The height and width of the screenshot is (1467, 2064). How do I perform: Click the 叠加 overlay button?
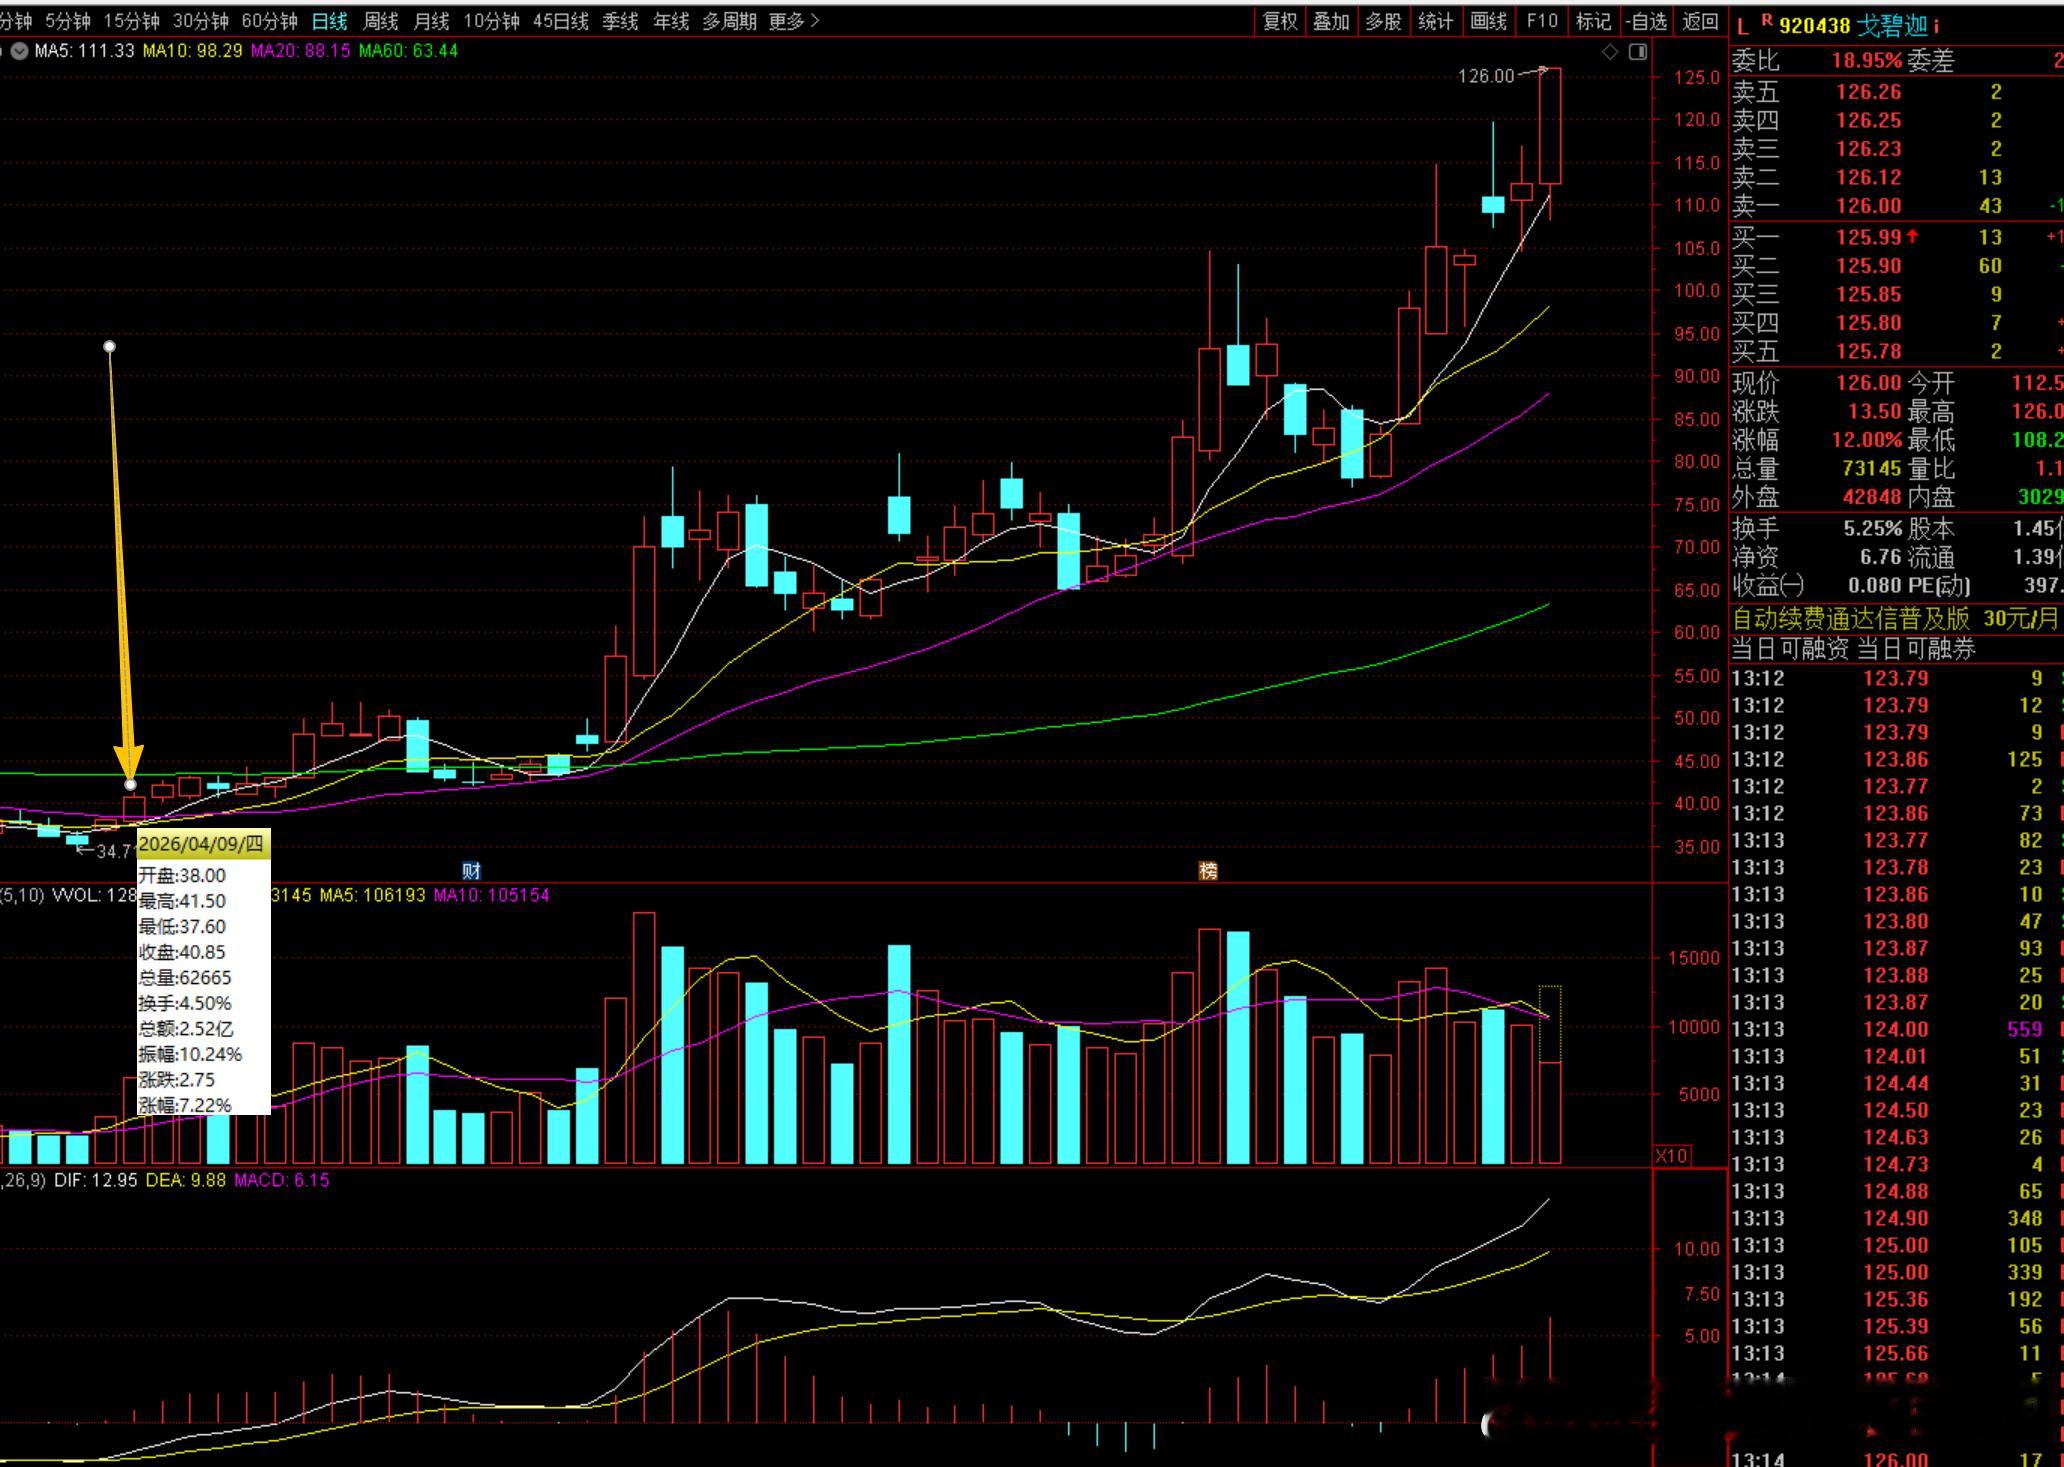click(1331, 21)
